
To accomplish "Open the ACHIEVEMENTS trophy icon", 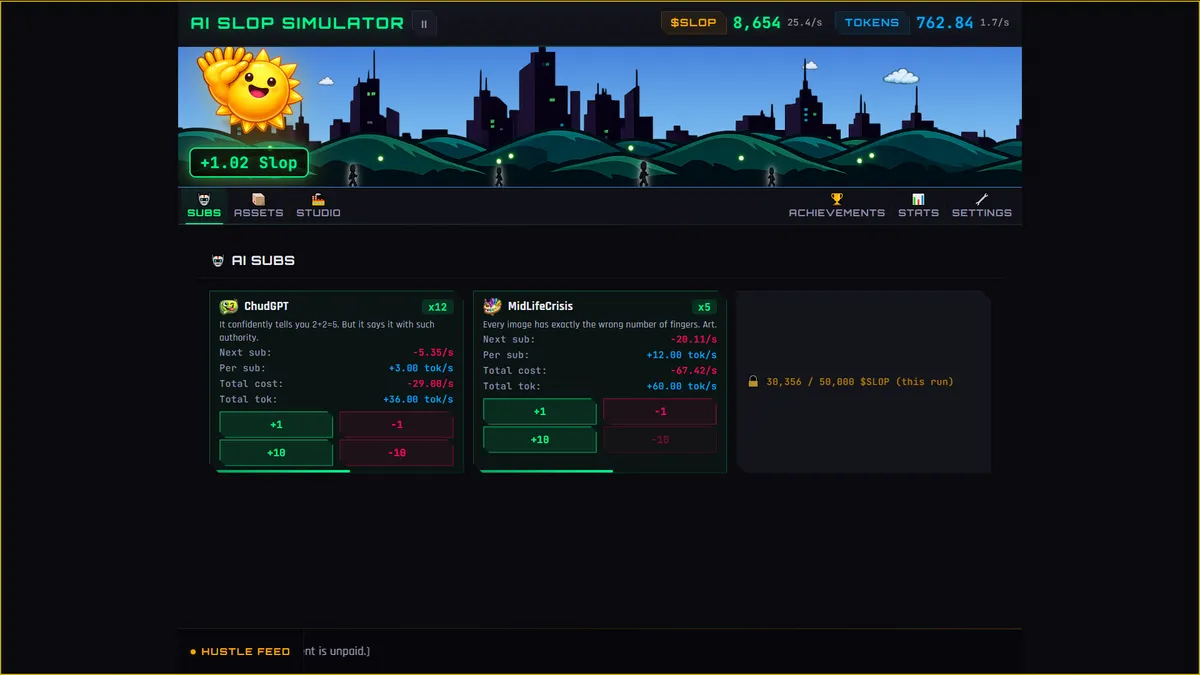I will pyautogui.click(x=836, y=200).
